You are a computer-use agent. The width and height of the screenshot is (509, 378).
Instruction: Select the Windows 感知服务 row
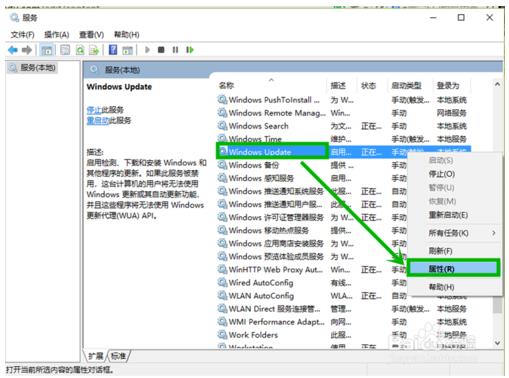coord(312,178)
